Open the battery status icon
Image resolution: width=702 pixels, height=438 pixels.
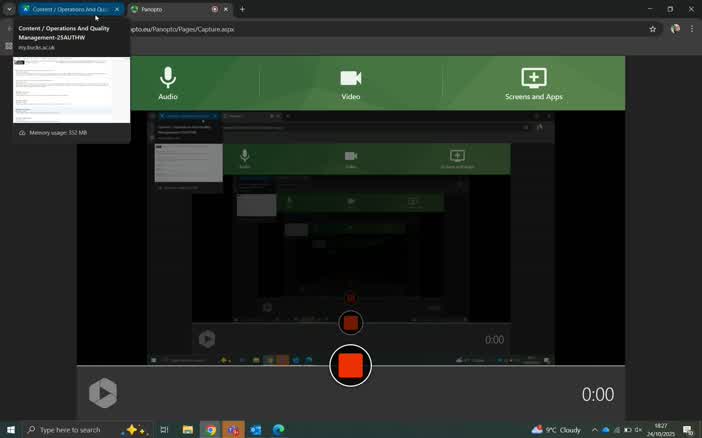coord(628,430)
